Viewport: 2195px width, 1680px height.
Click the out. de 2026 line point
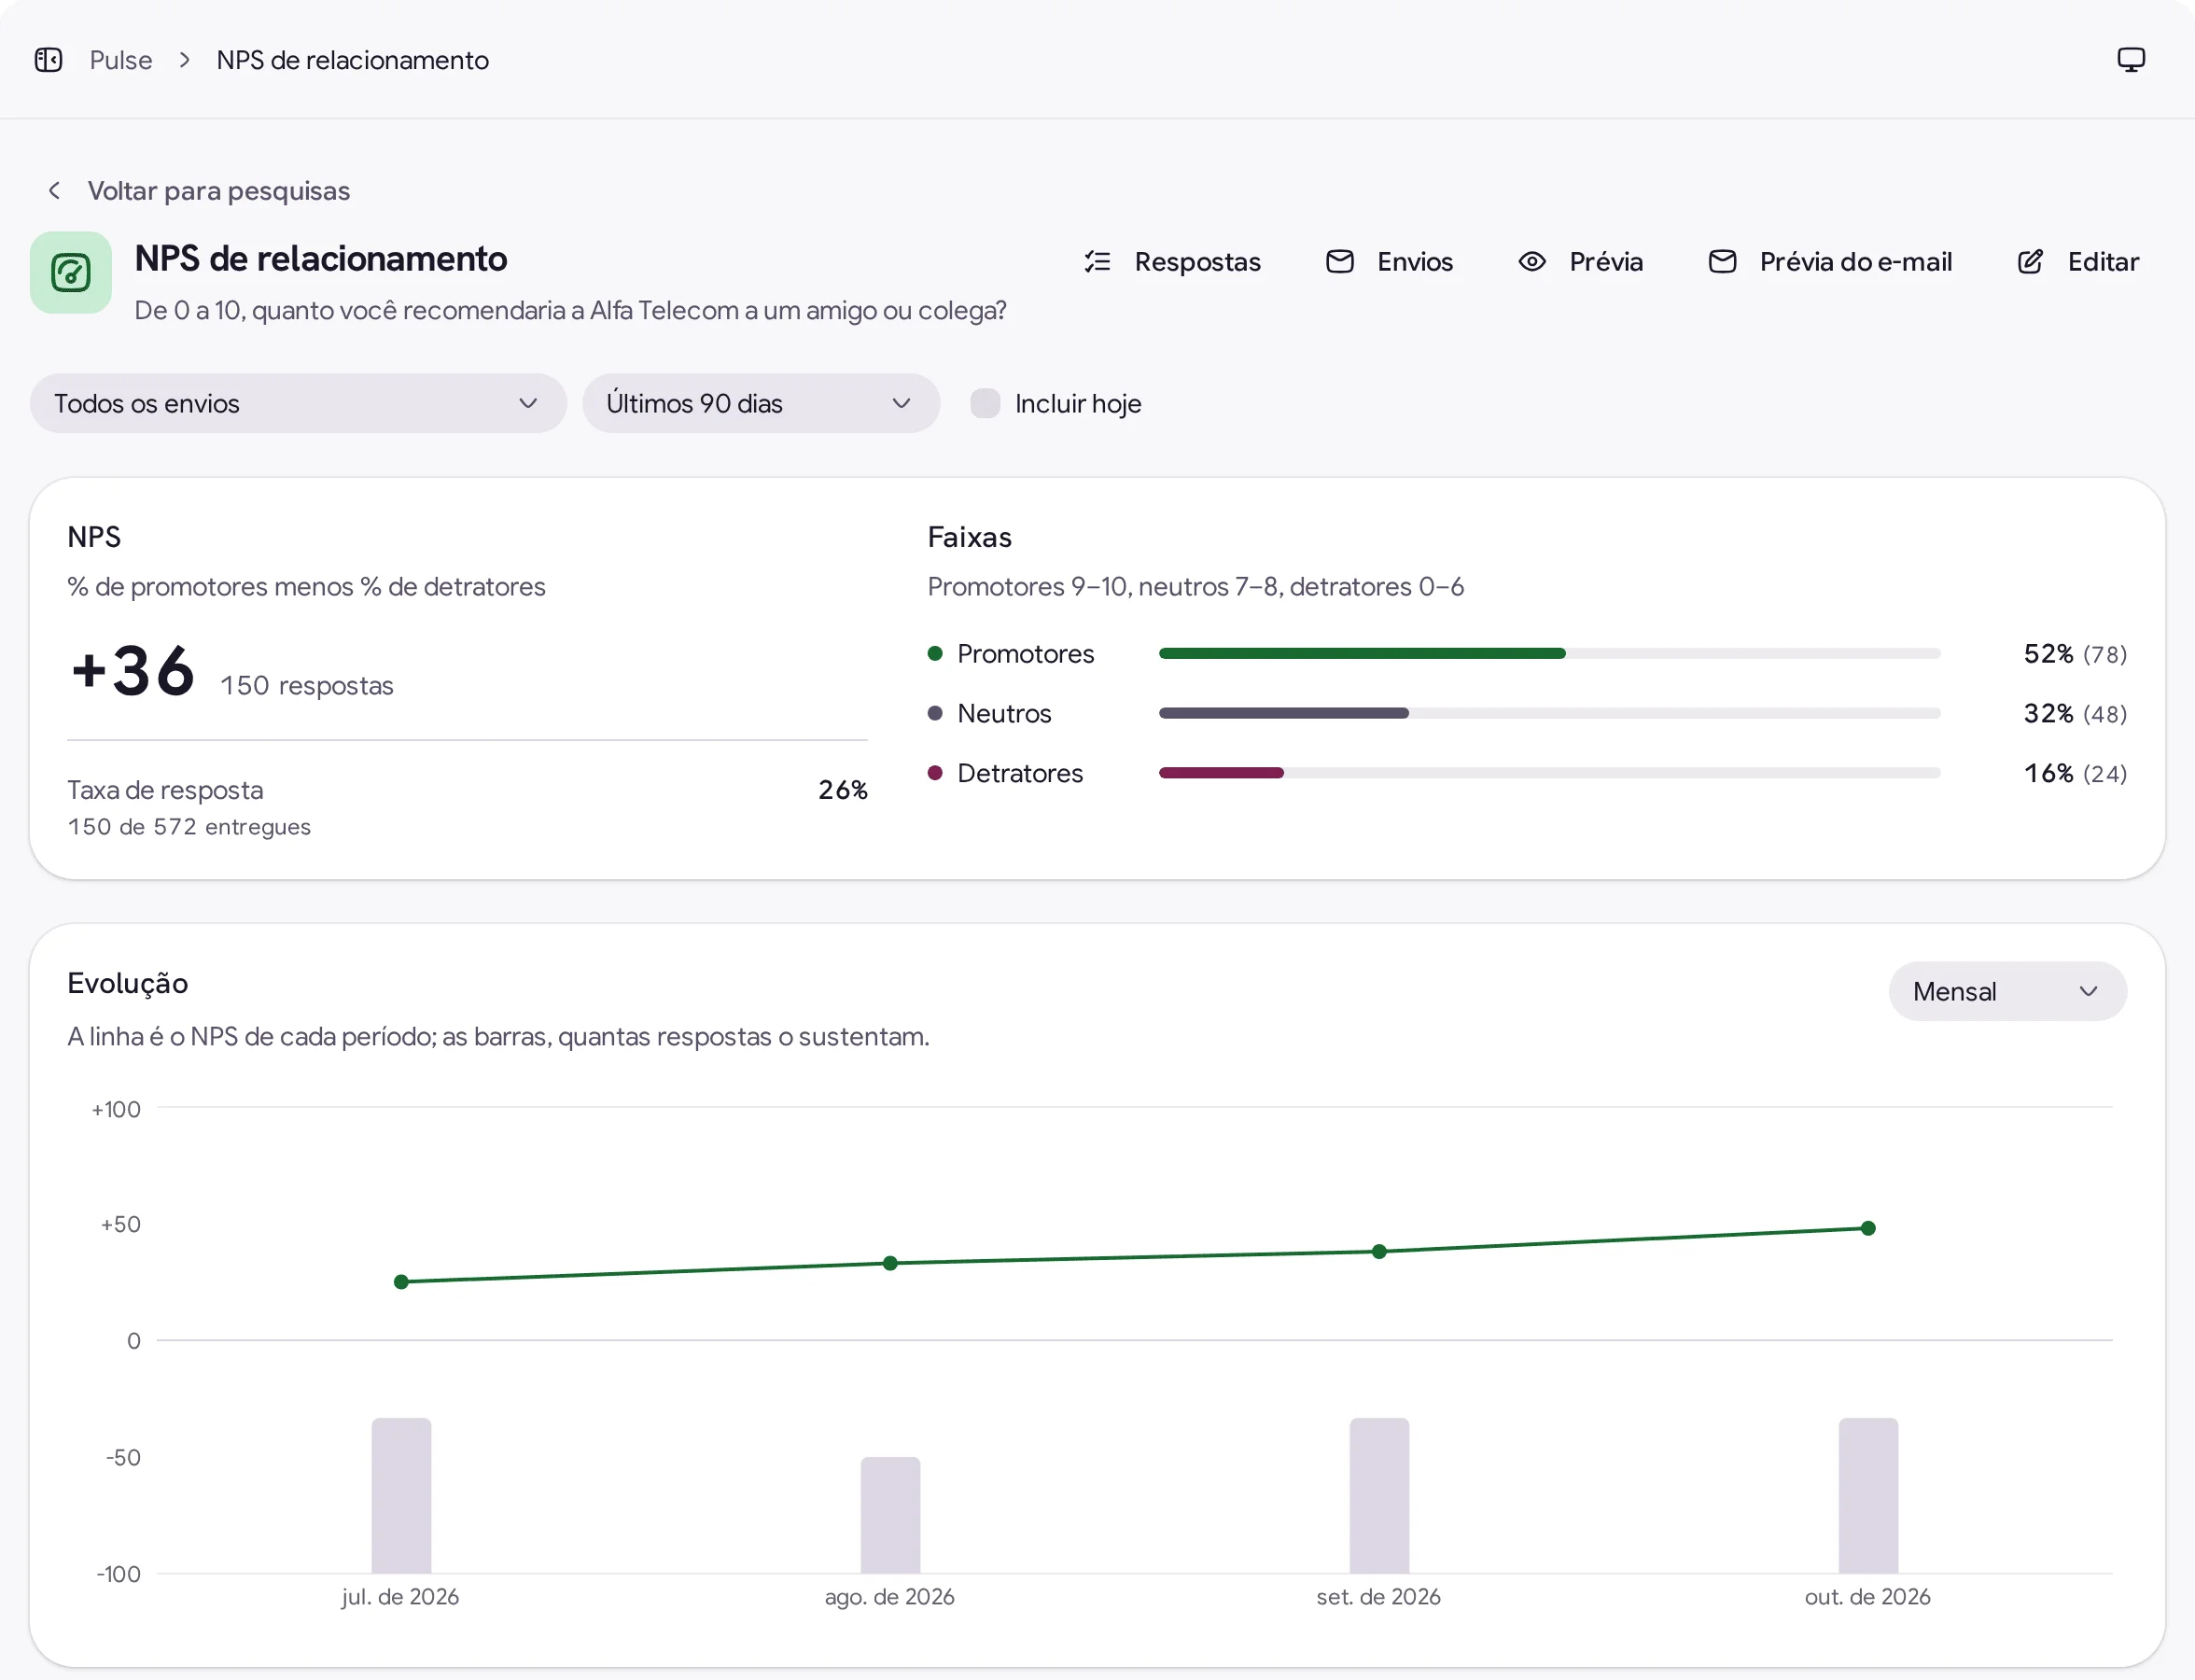1868,1228
